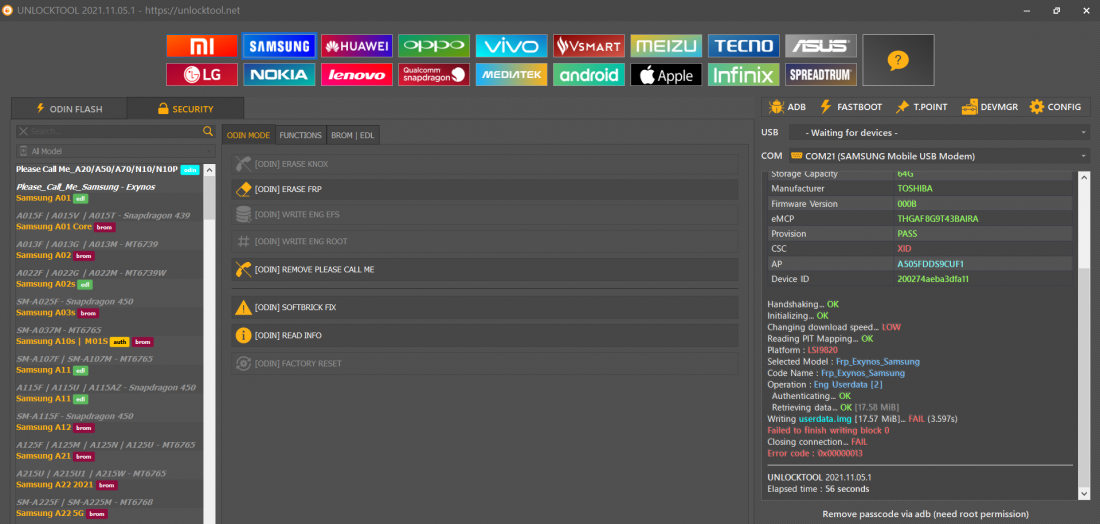
Task: Select the Nokia brand logo
Action: pos(279,74)
